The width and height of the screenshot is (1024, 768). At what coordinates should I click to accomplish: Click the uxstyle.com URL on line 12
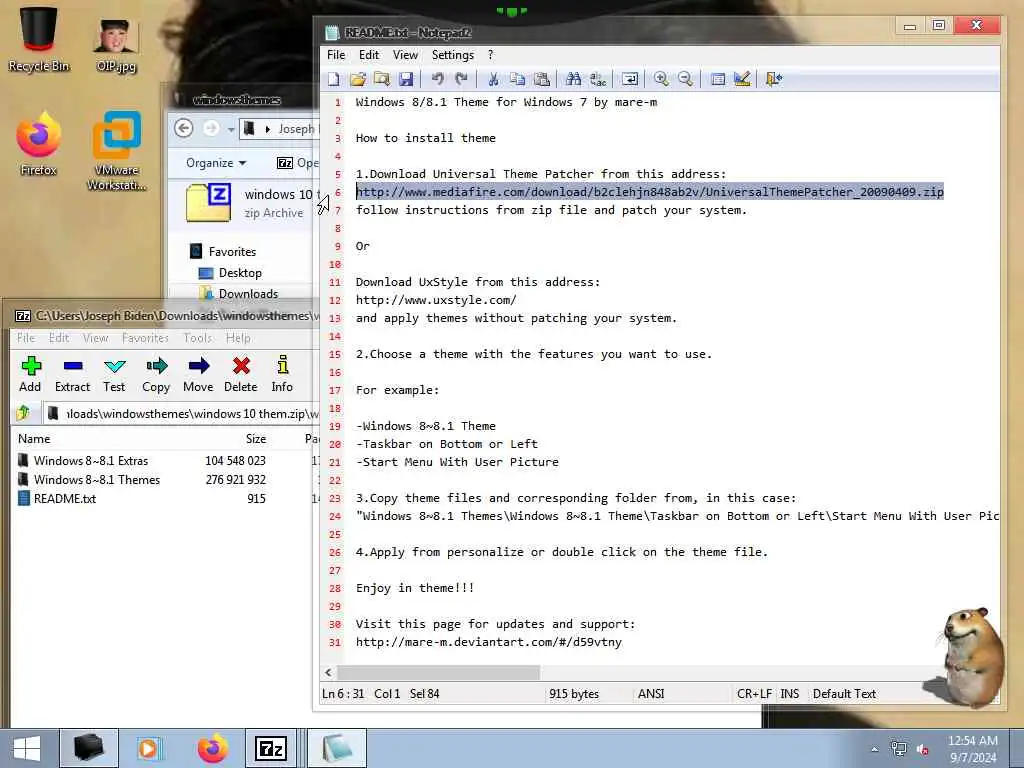(436, 300)
